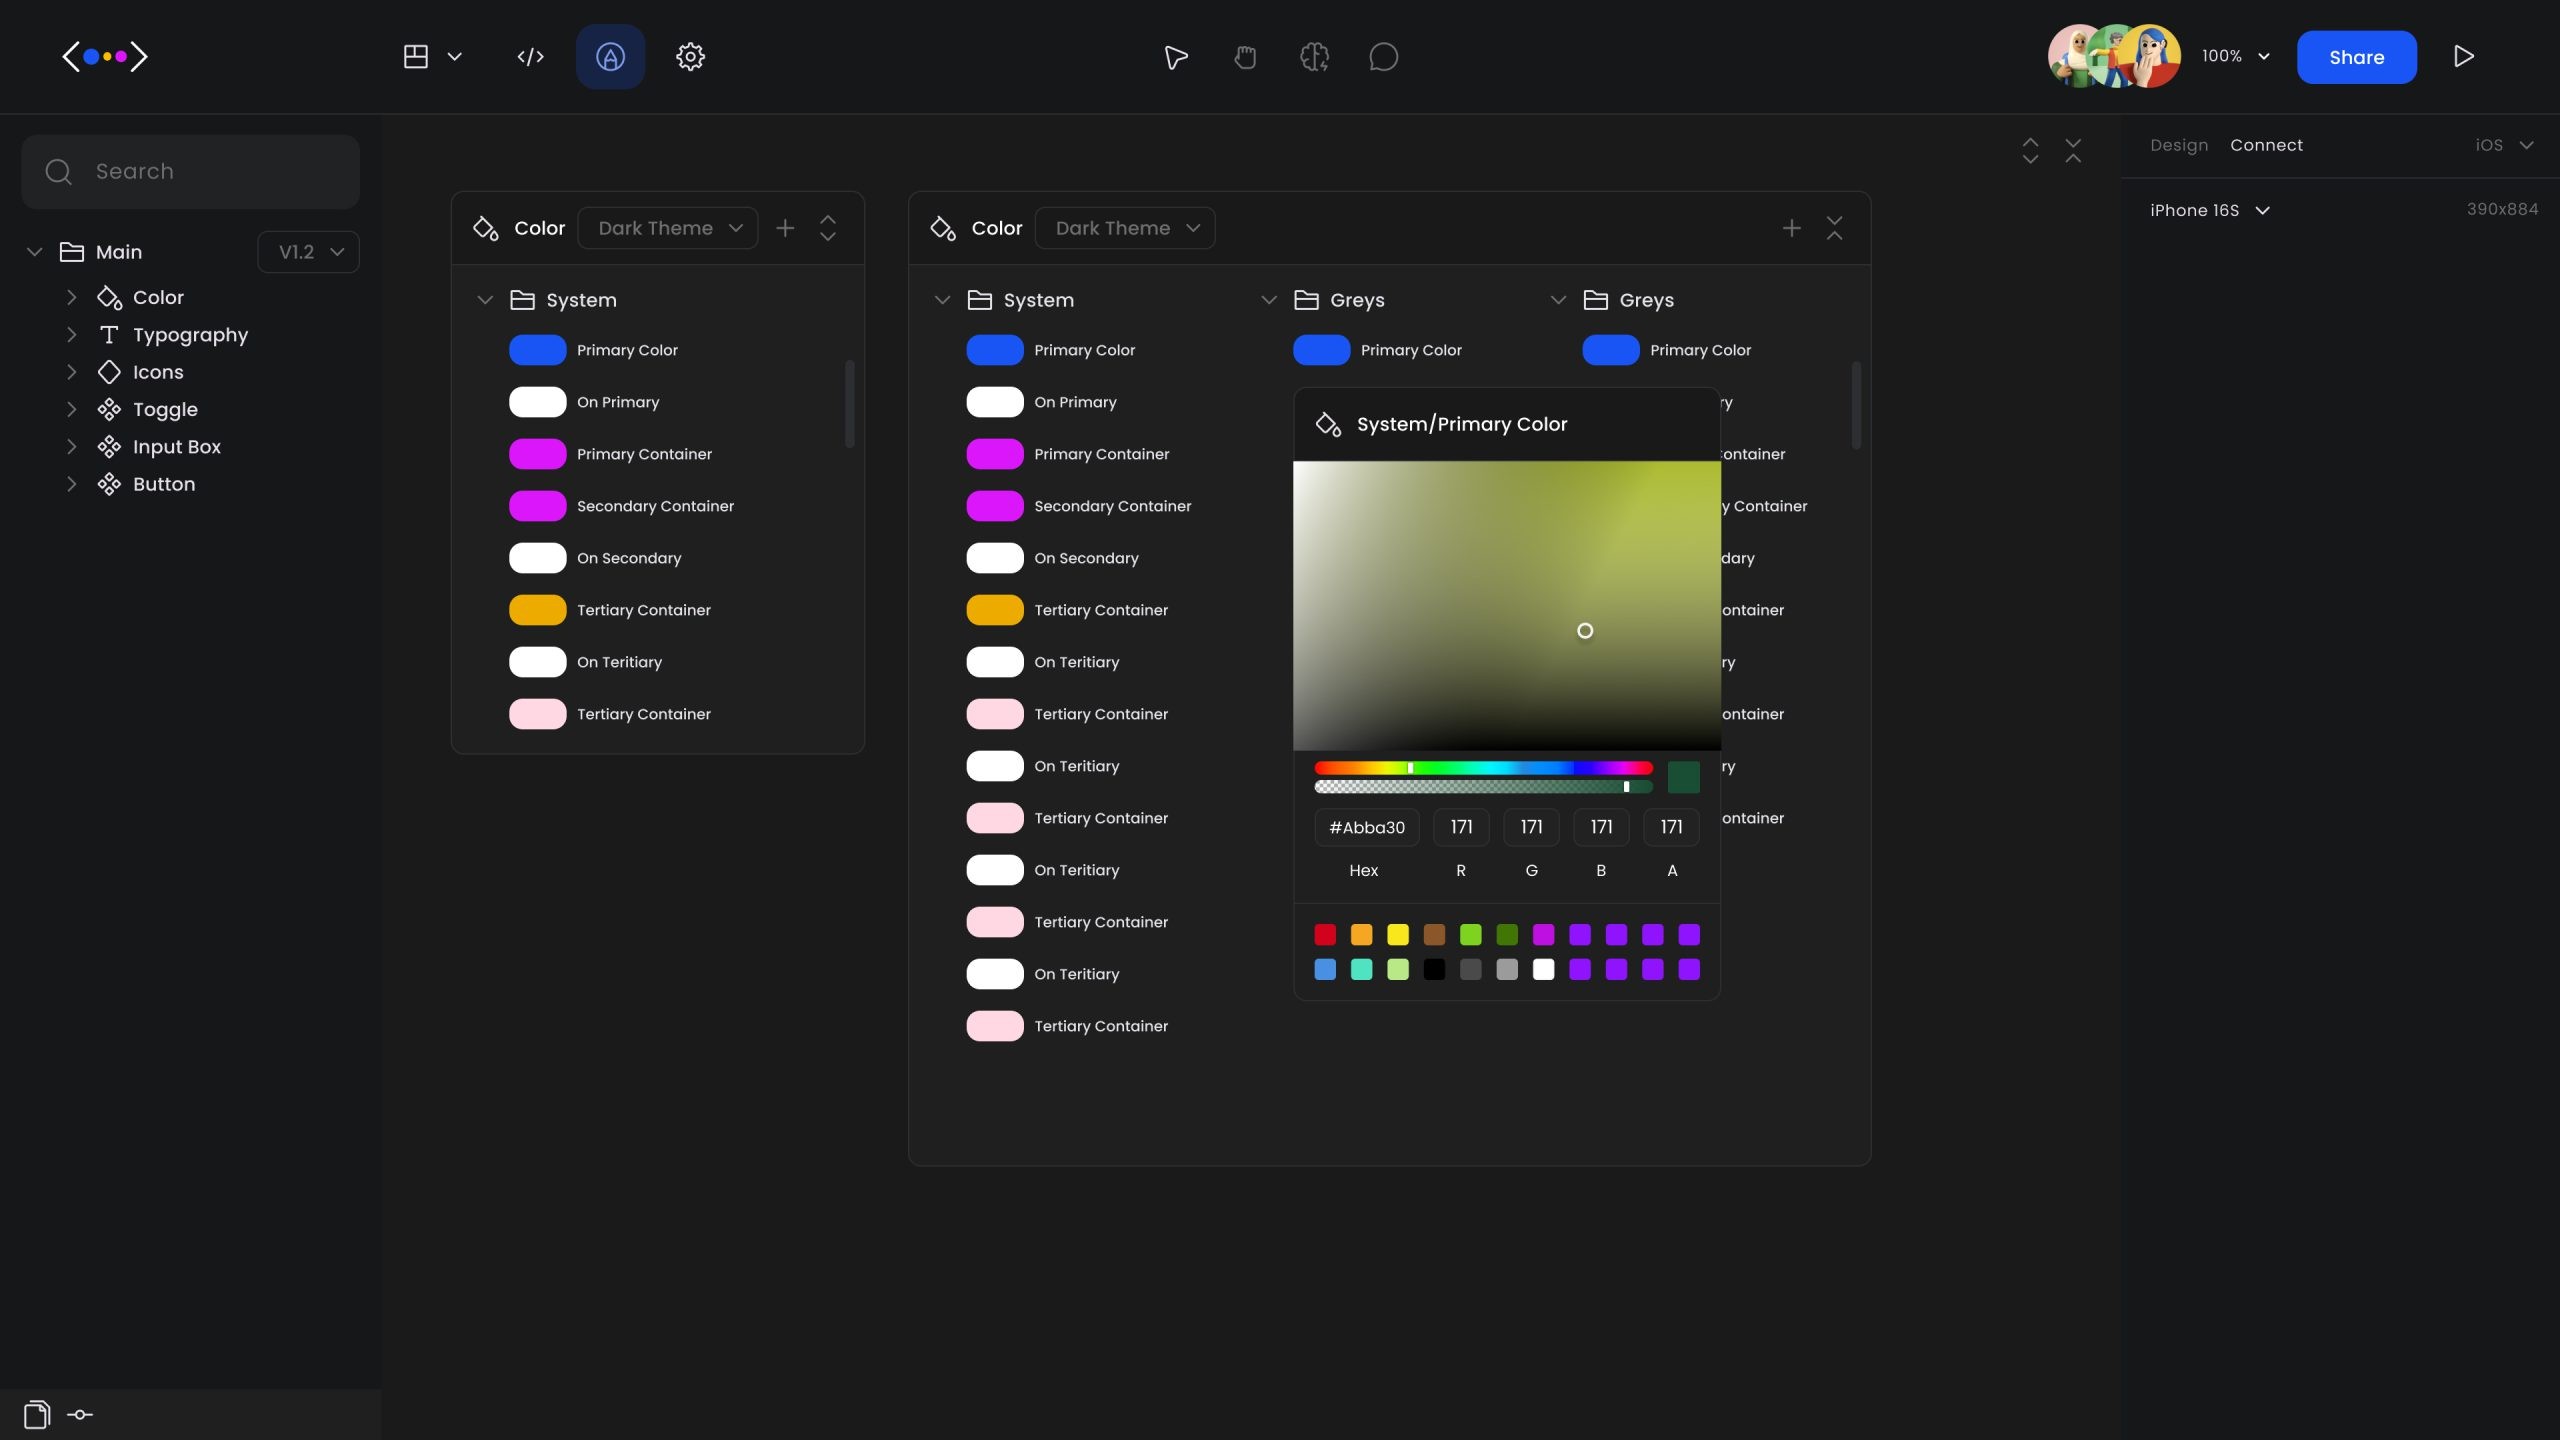Viewport: 2560px width, 1440px height.
Task: Select the hand pan tool
Action: [x=1245, y=57]
